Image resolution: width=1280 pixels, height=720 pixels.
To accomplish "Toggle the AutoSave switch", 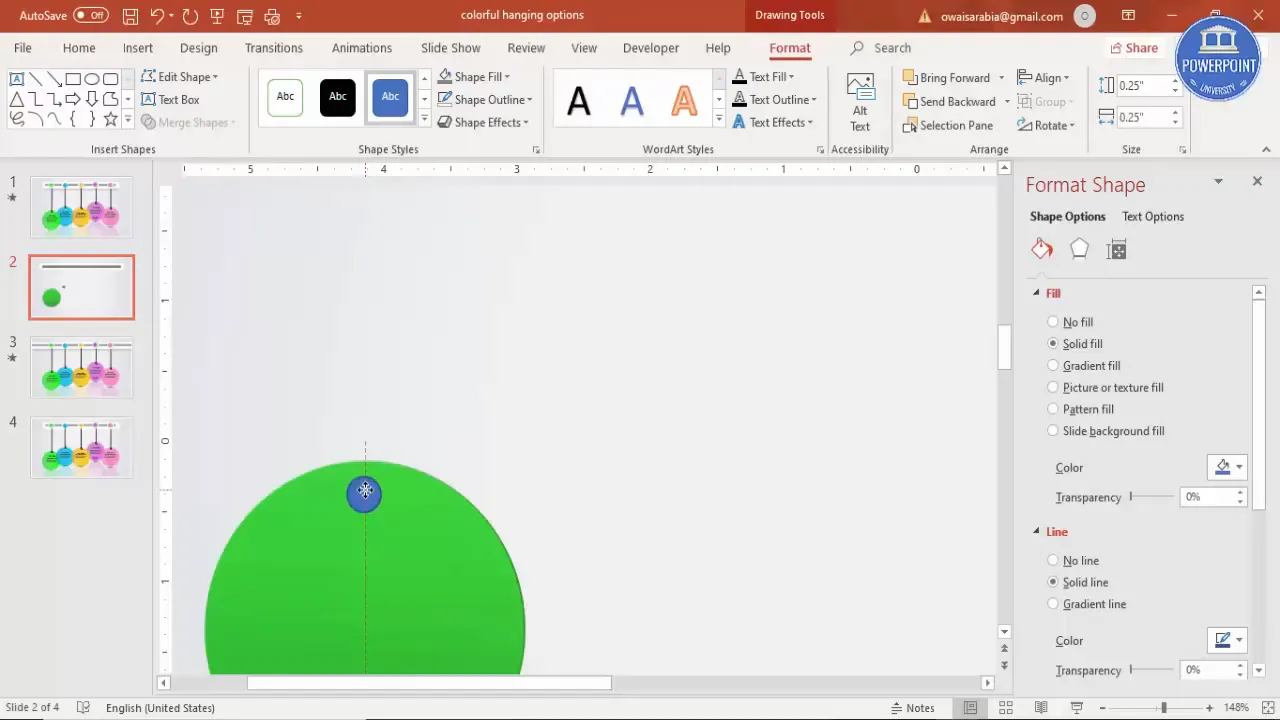I will [x=91, y=16].
